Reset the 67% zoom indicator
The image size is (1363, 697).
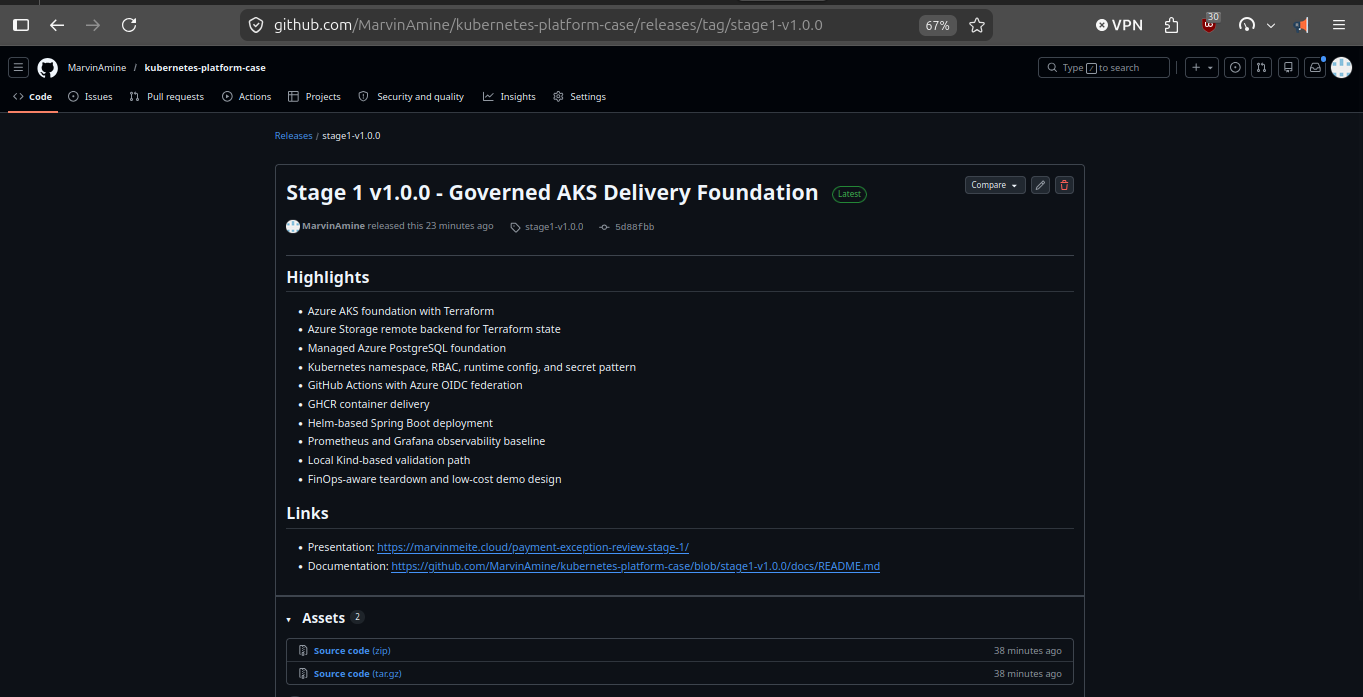937,25
